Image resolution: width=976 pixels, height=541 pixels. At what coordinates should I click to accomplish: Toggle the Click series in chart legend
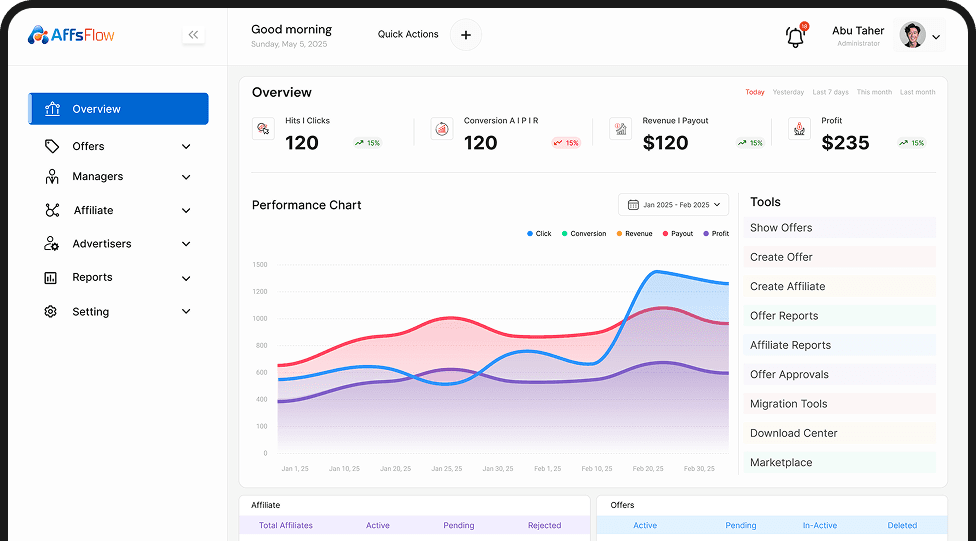point(538,234)
